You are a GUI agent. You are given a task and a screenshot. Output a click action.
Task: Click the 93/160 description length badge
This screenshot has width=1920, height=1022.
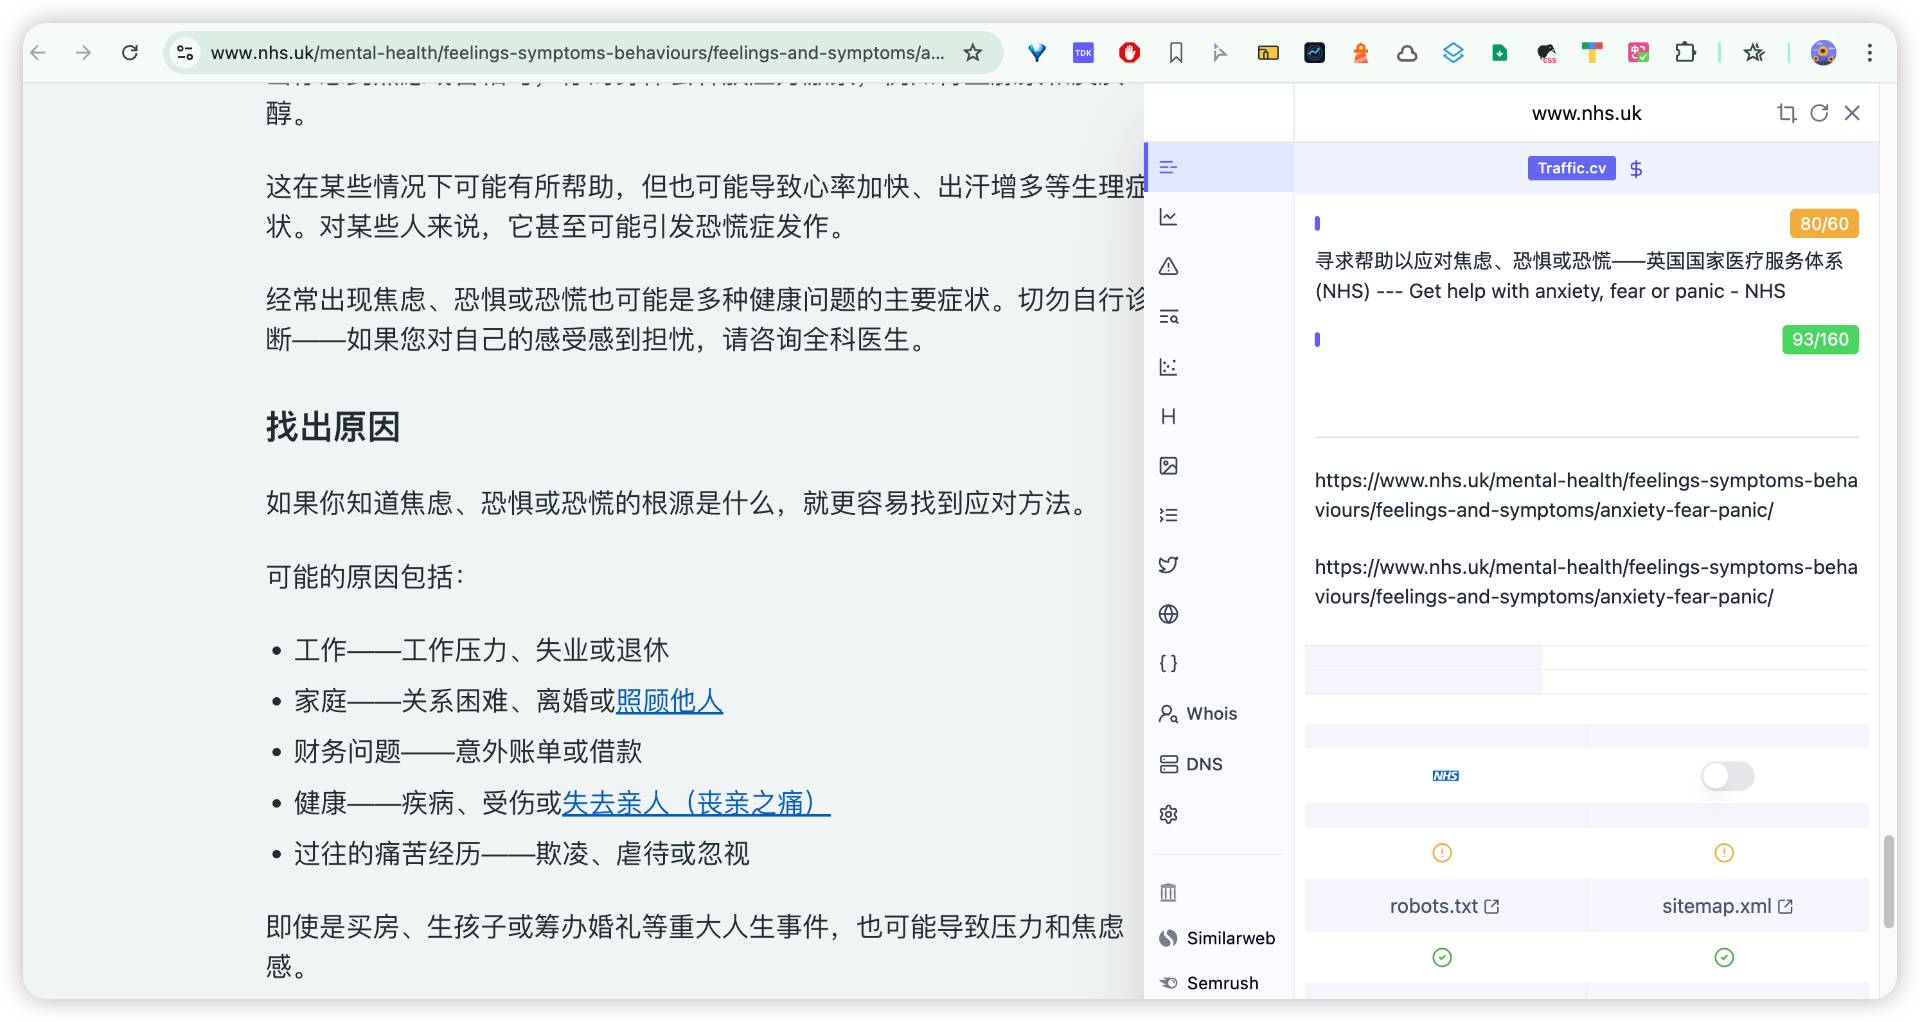pyautogui.click(x=1820, y=340)
